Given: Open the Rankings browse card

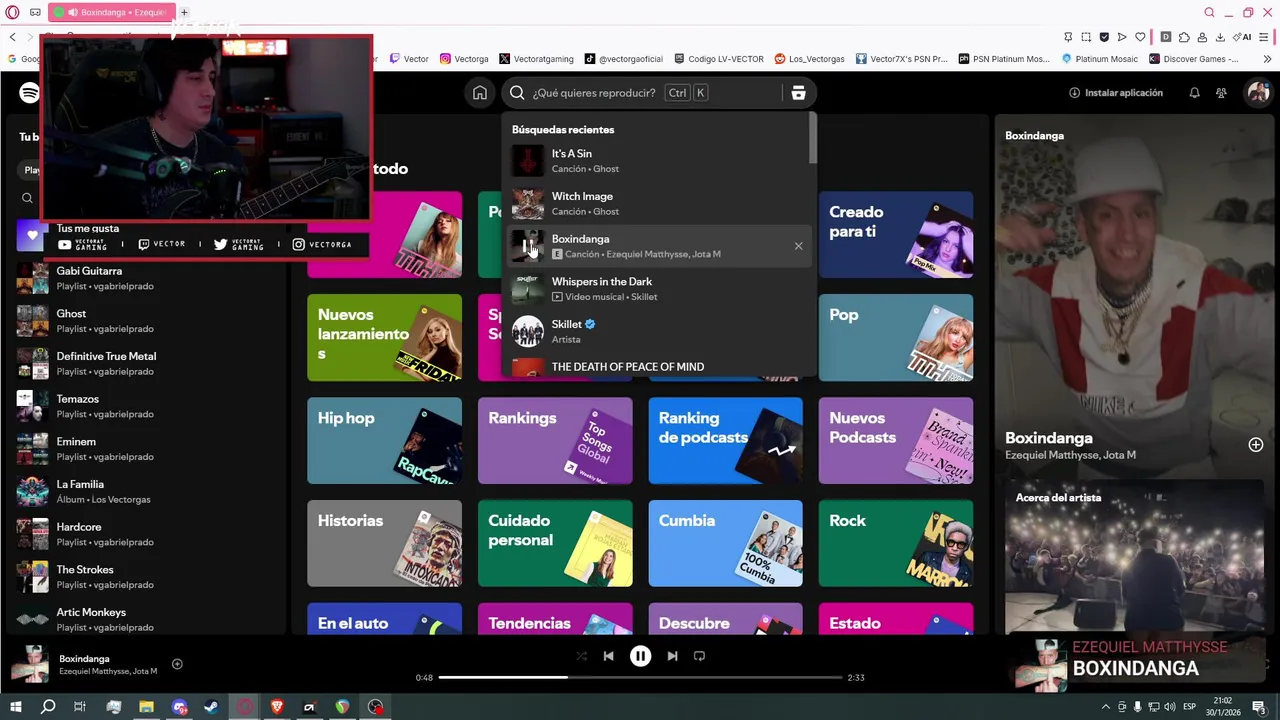Looking at the screenshot, I should click(555, 440).
